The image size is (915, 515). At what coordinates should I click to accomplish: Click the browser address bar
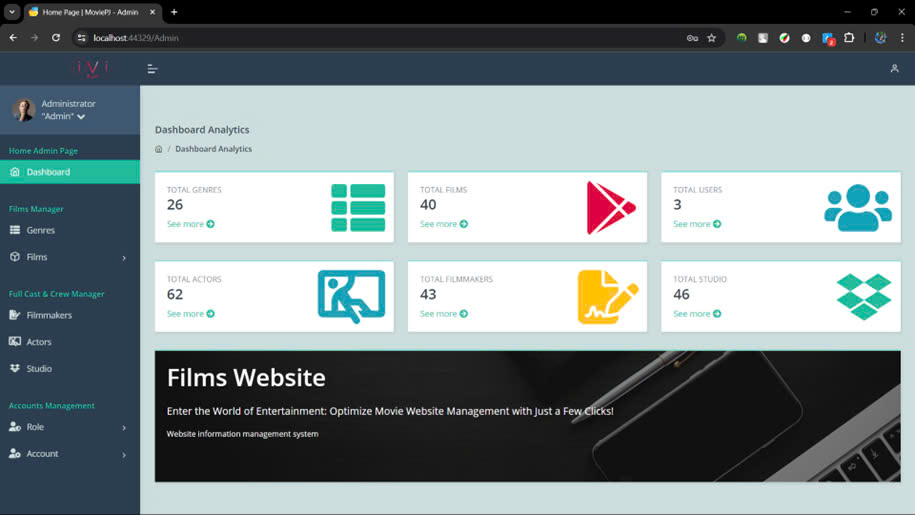(385, 38)
